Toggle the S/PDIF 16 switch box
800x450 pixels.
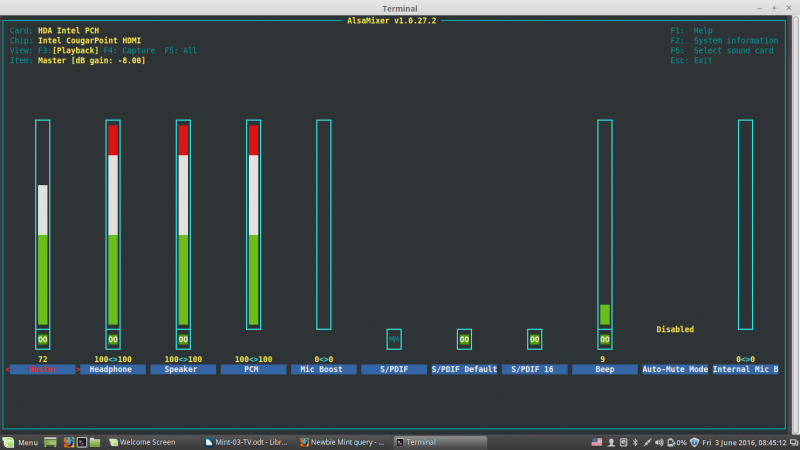click(534, 339)
